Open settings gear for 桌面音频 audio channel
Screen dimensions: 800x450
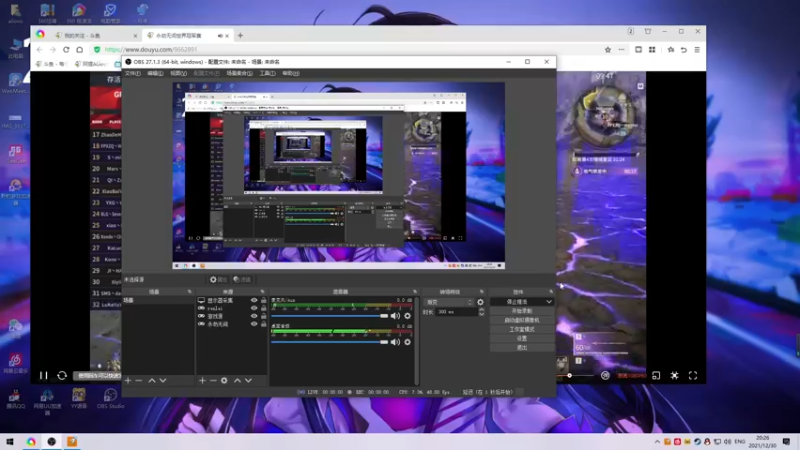click(x=407, y=342)
